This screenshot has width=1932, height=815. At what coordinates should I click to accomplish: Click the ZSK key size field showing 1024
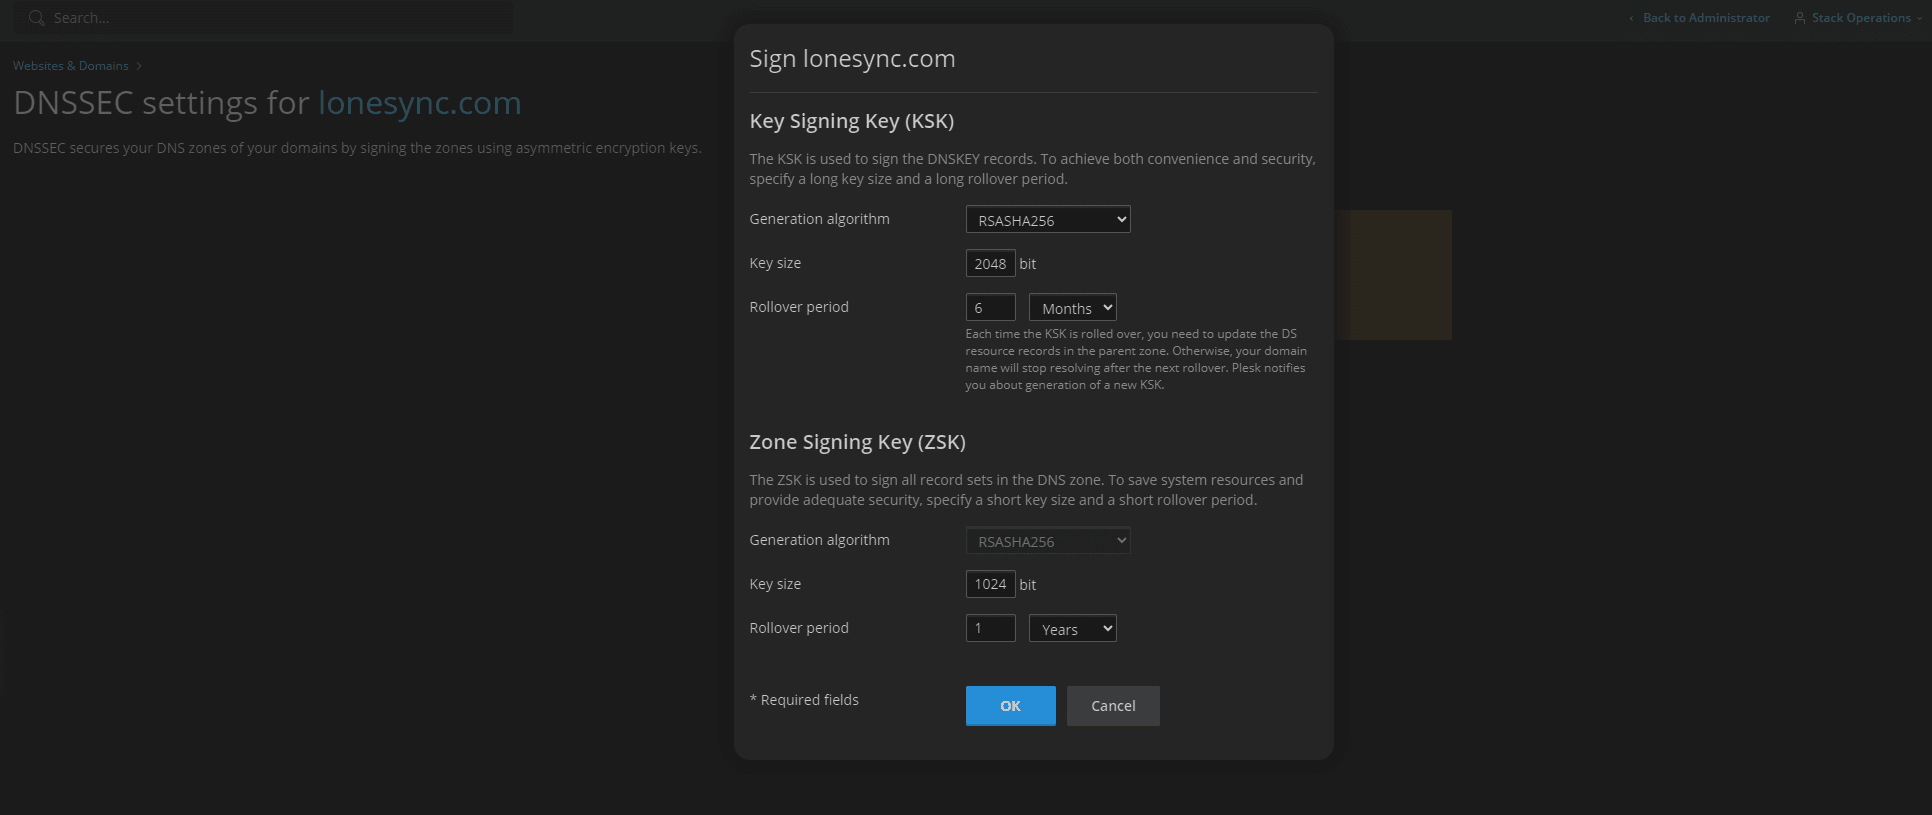[x=990, y=585]
